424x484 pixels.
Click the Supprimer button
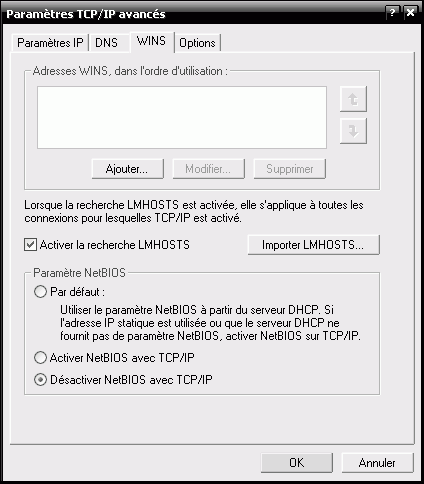[x=290, y=169]
